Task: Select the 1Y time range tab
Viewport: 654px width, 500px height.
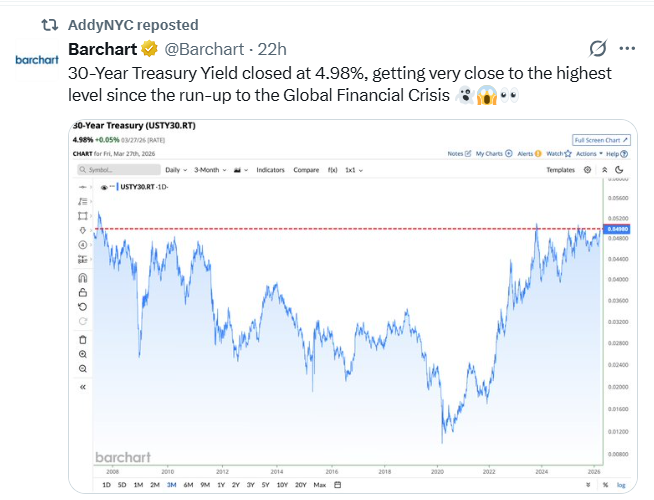Action: tap(221, 485)
